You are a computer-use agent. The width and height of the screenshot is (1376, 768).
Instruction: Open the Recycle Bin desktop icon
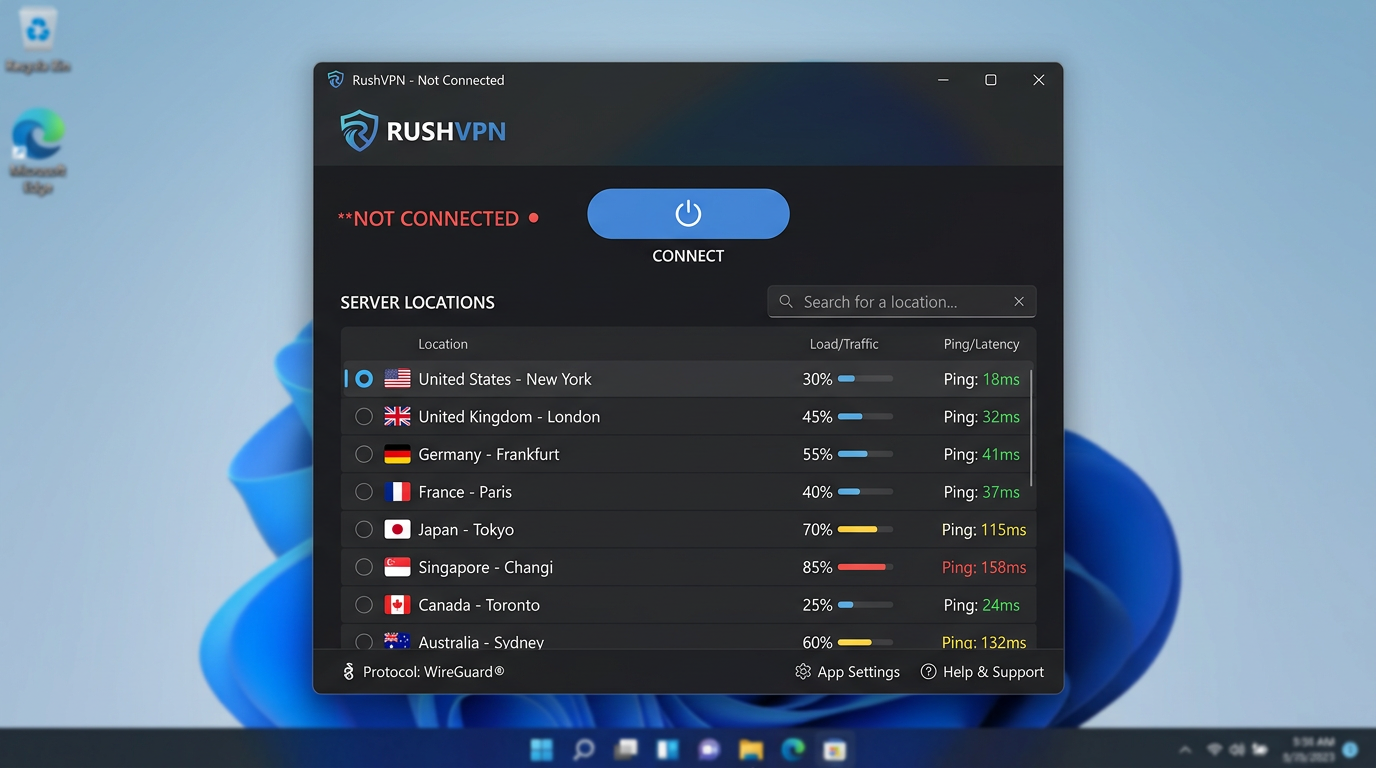coord(38,42)
